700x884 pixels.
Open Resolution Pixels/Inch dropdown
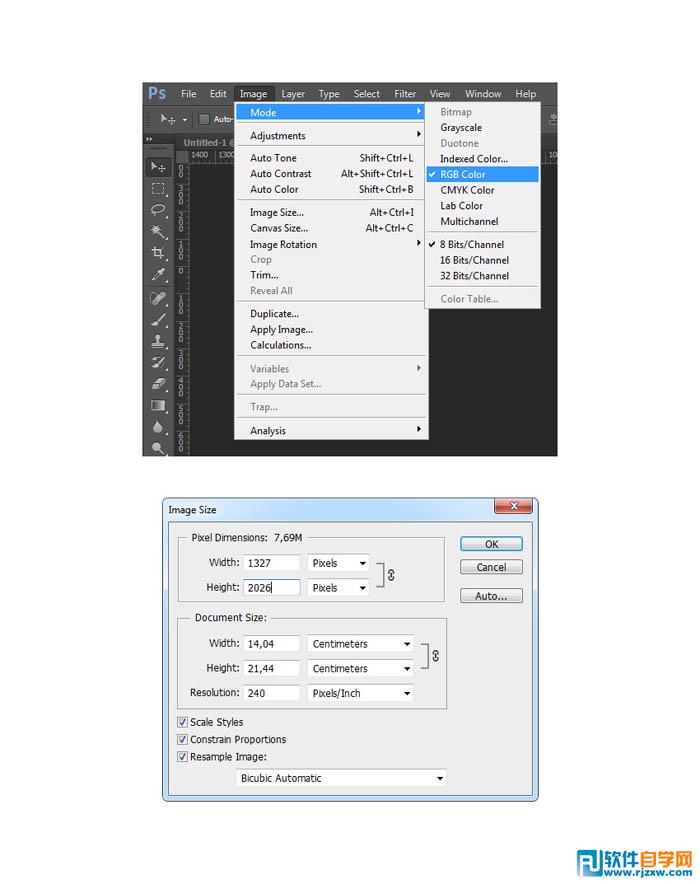(360, 693)
